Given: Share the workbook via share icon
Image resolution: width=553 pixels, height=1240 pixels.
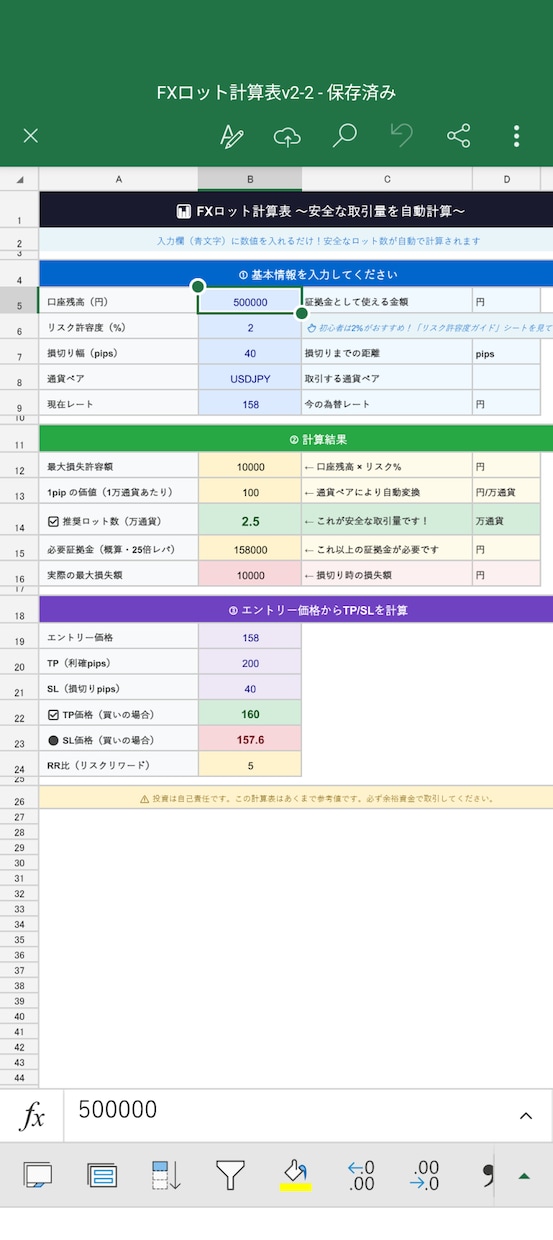Looking at the screenshot, I should click(459, 136).
